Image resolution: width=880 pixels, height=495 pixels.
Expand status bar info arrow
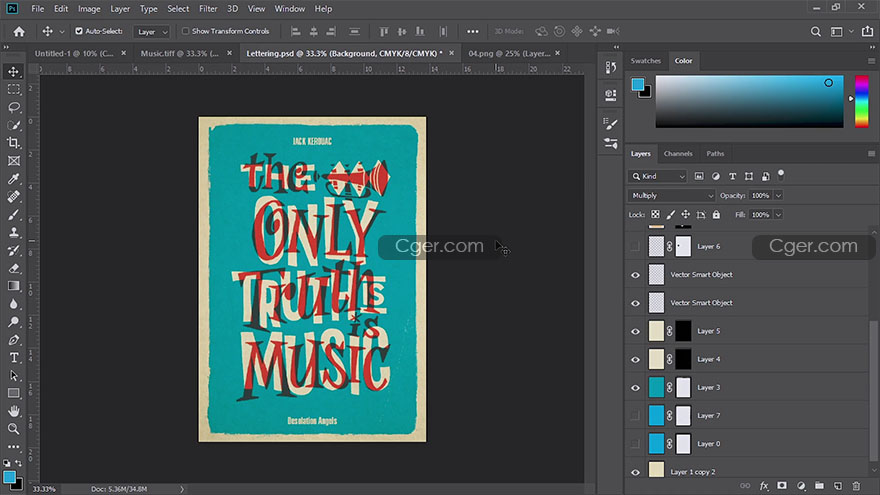[182, 489]
